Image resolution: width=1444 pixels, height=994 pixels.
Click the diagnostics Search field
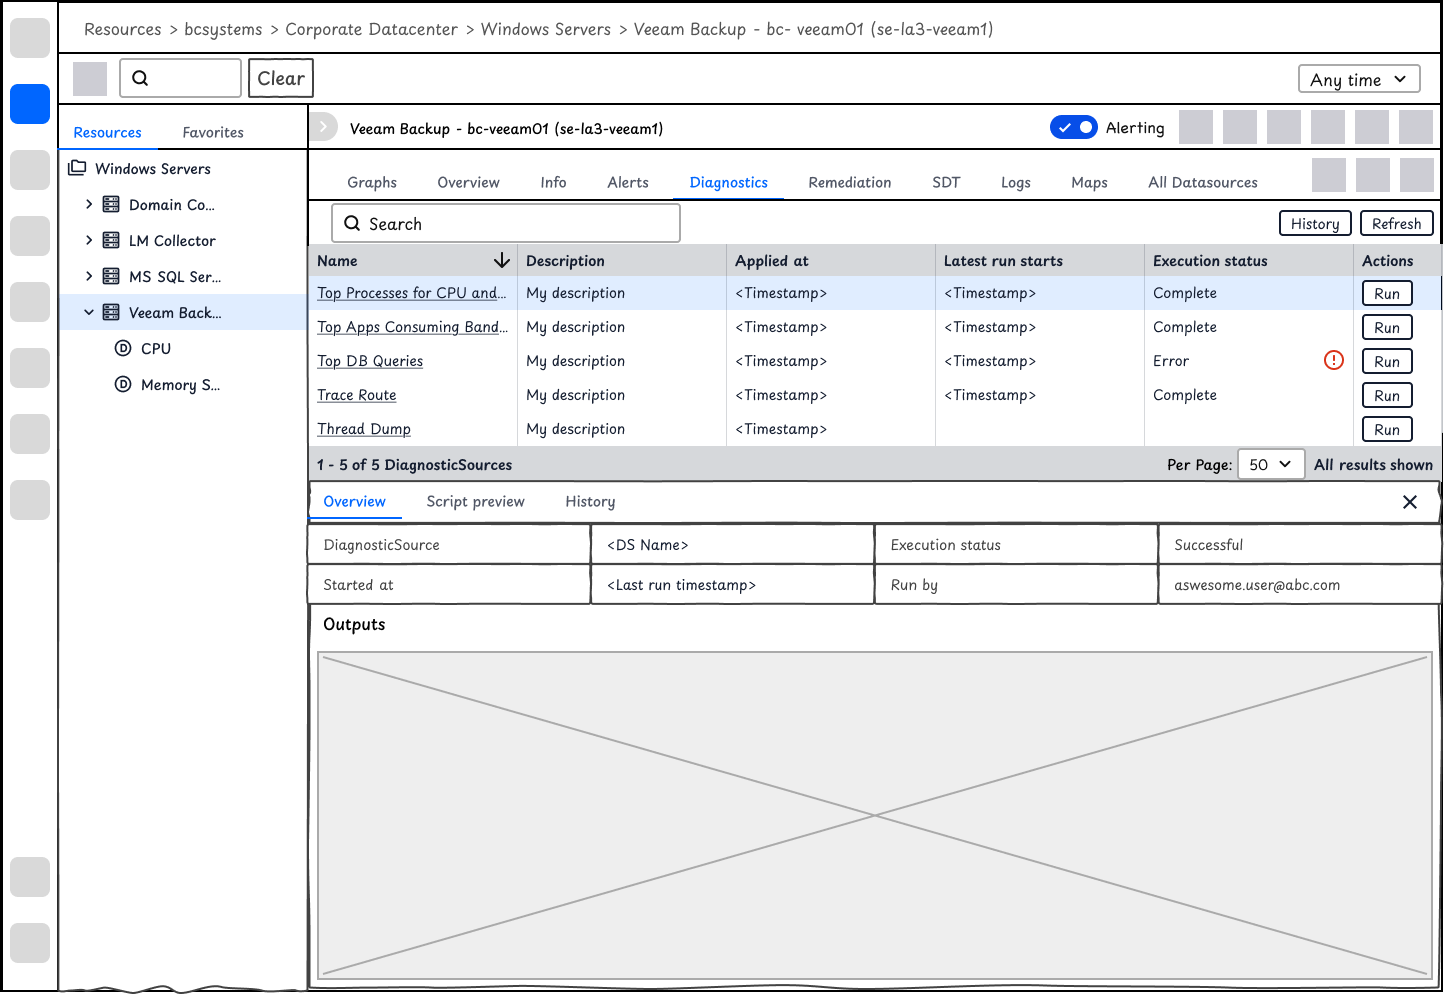pyautogui.click(x=506, y=223)
